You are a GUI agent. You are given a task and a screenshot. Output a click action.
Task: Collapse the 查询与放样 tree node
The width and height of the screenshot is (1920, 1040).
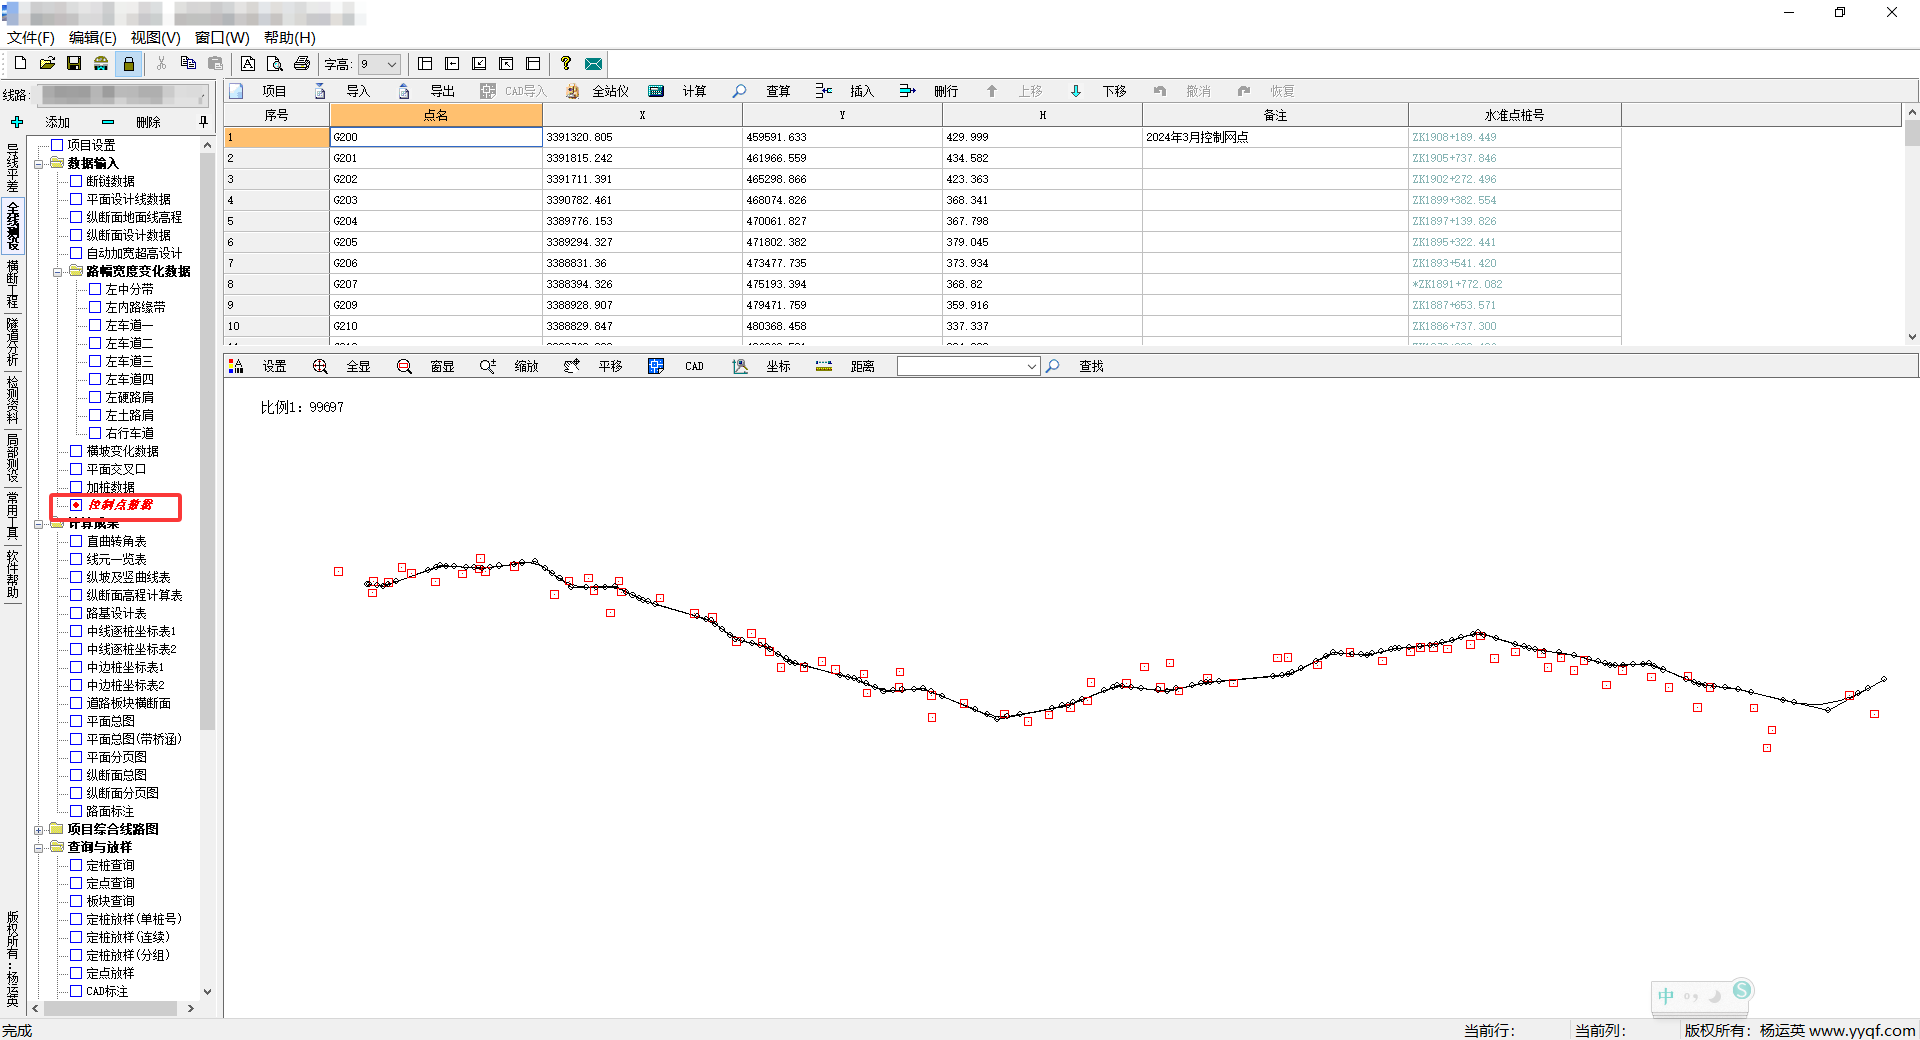(x=38, y=848)
